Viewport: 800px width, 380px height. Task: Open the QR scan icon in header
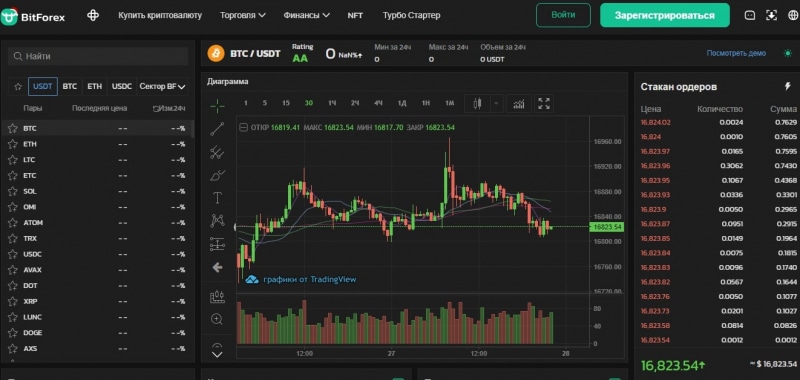771,15
